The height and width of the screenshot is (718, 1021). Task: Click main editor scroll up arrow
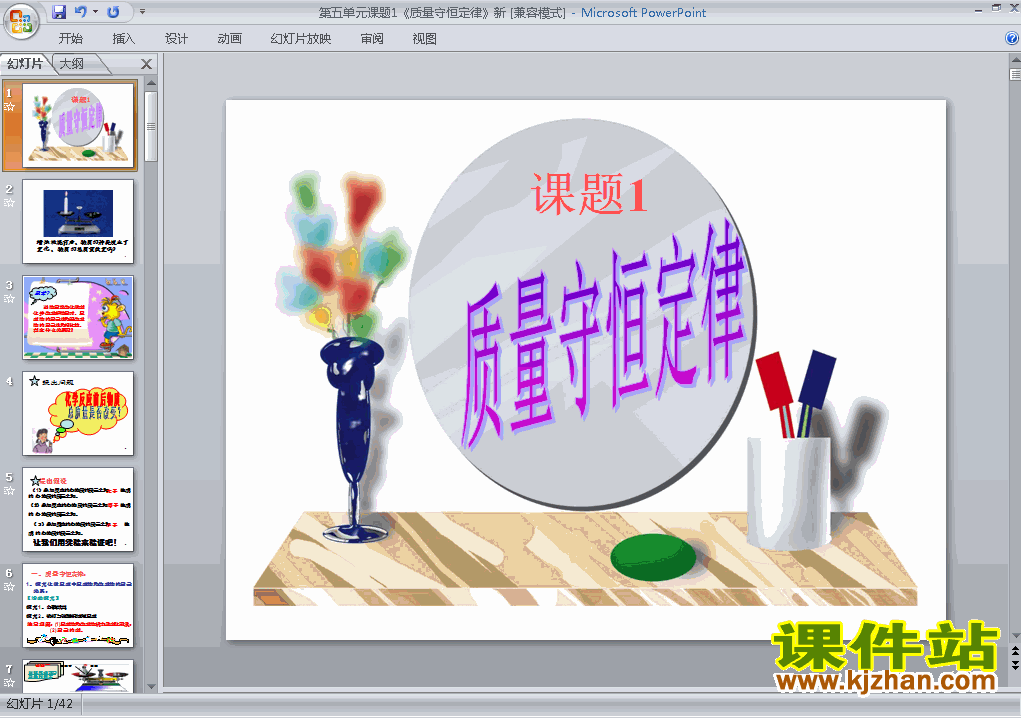(x=1015, y=60)
